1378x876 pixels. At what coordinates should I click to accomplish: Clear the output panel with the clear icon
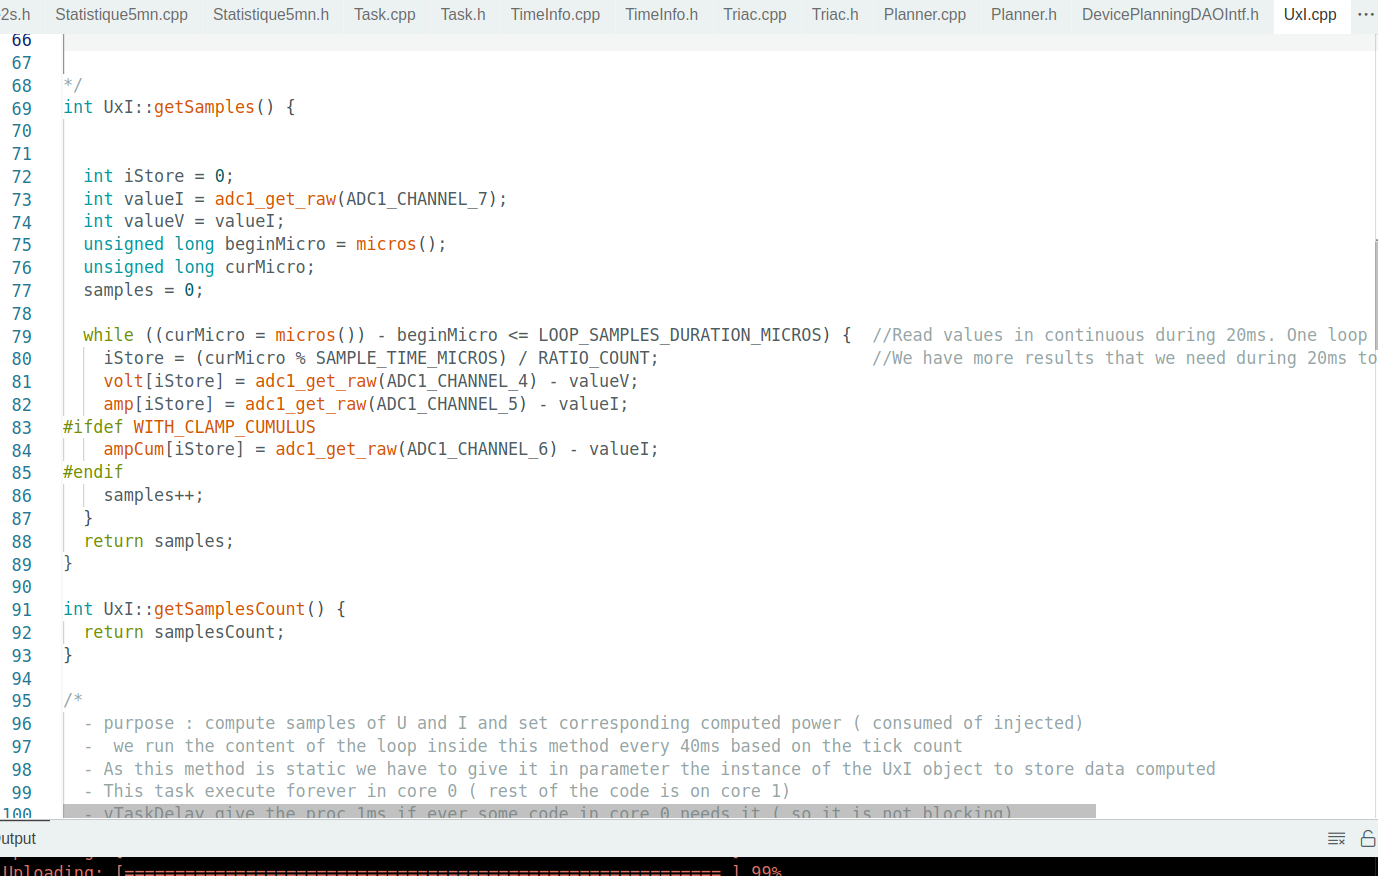pyautogui.click(x=1336, y=839)
